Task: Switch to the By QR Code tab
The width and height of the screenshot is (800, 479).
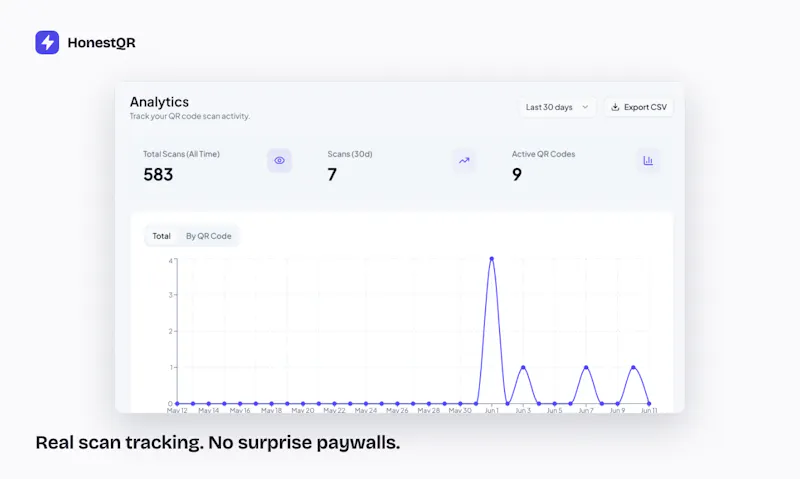Action: coord(209,236)
